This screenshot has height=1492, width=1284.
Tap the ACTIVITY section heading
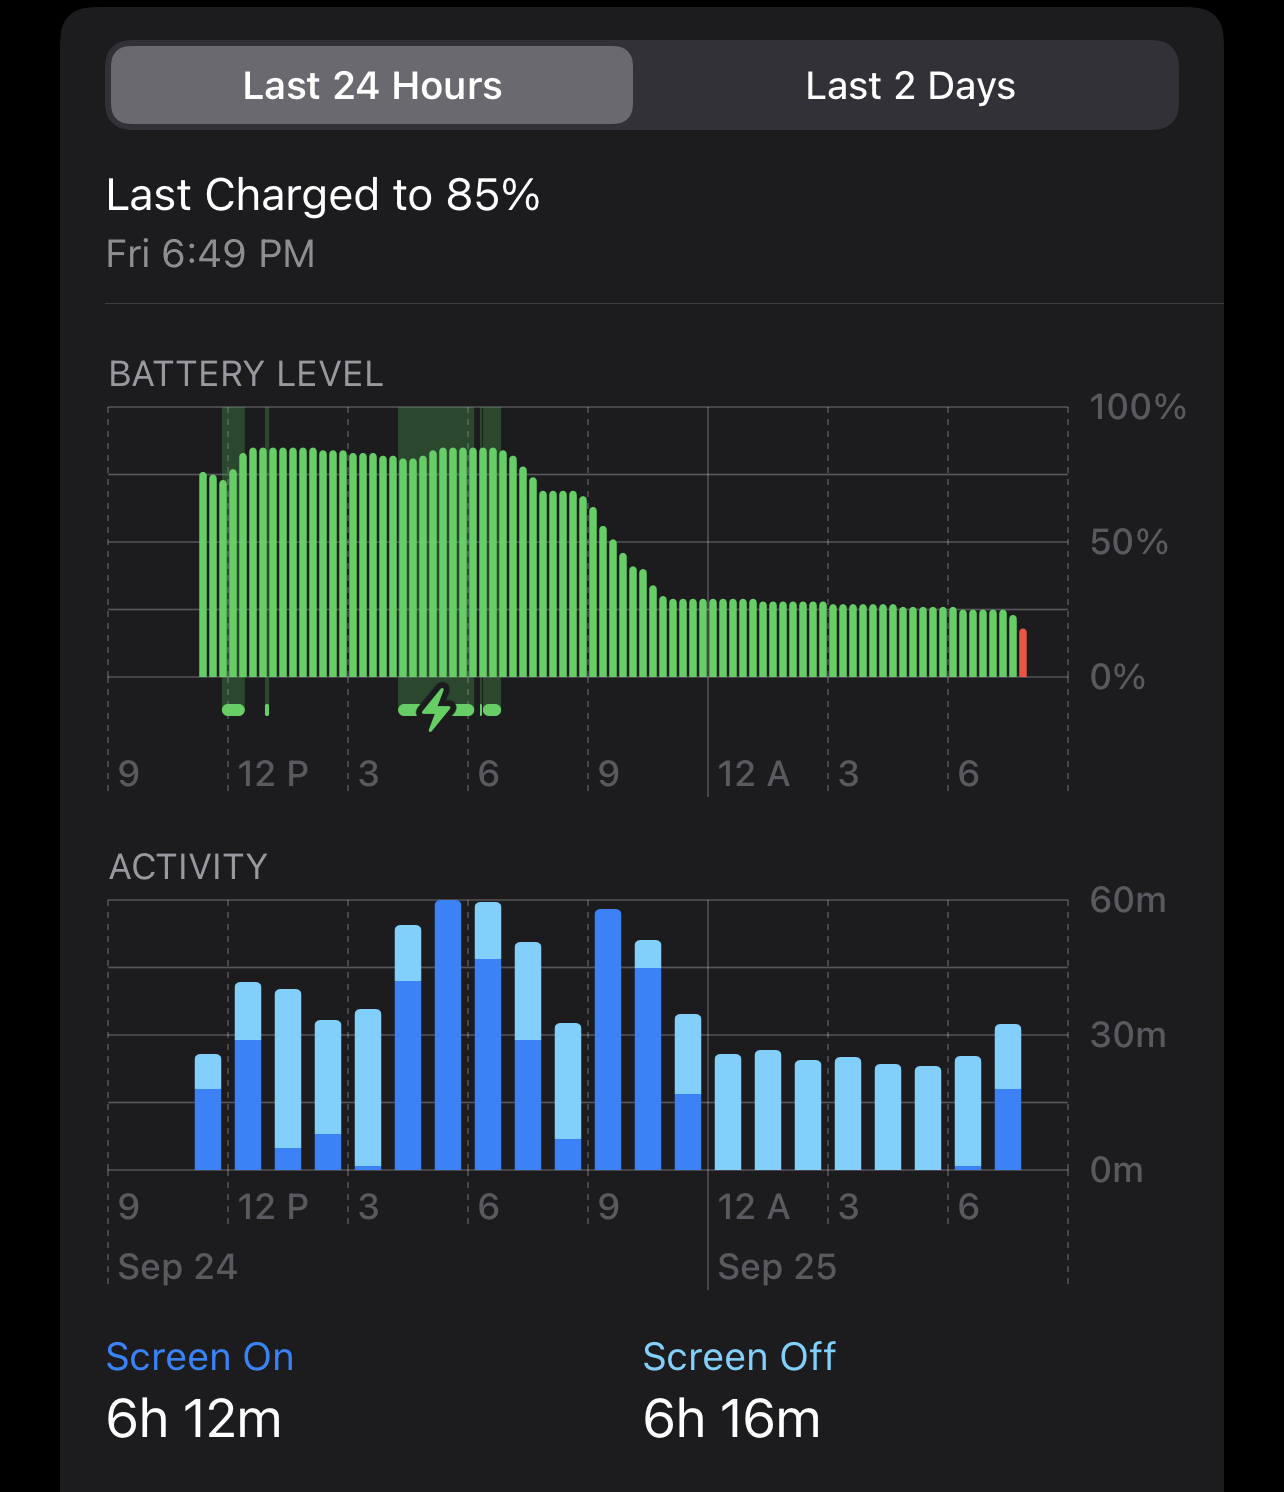pos(188,867)
